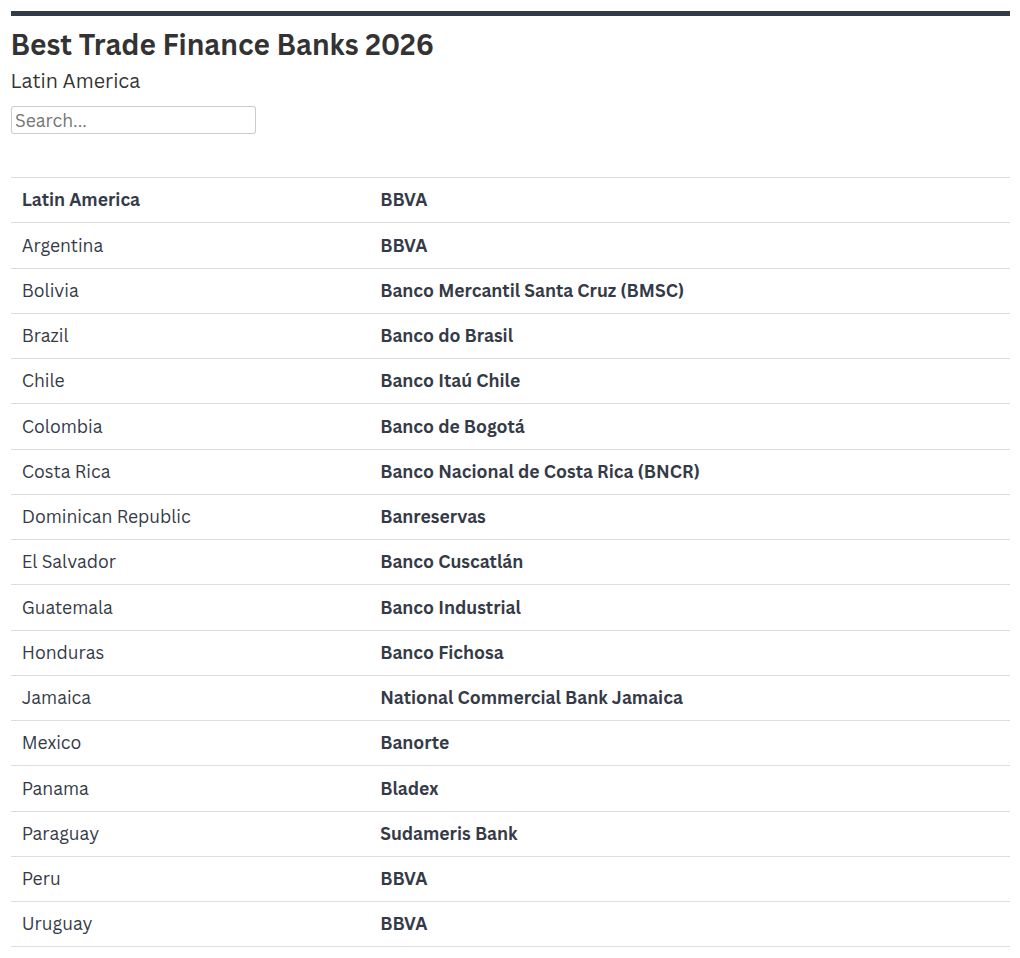Select BBVA in the Uruguay row

click(403, 924)
